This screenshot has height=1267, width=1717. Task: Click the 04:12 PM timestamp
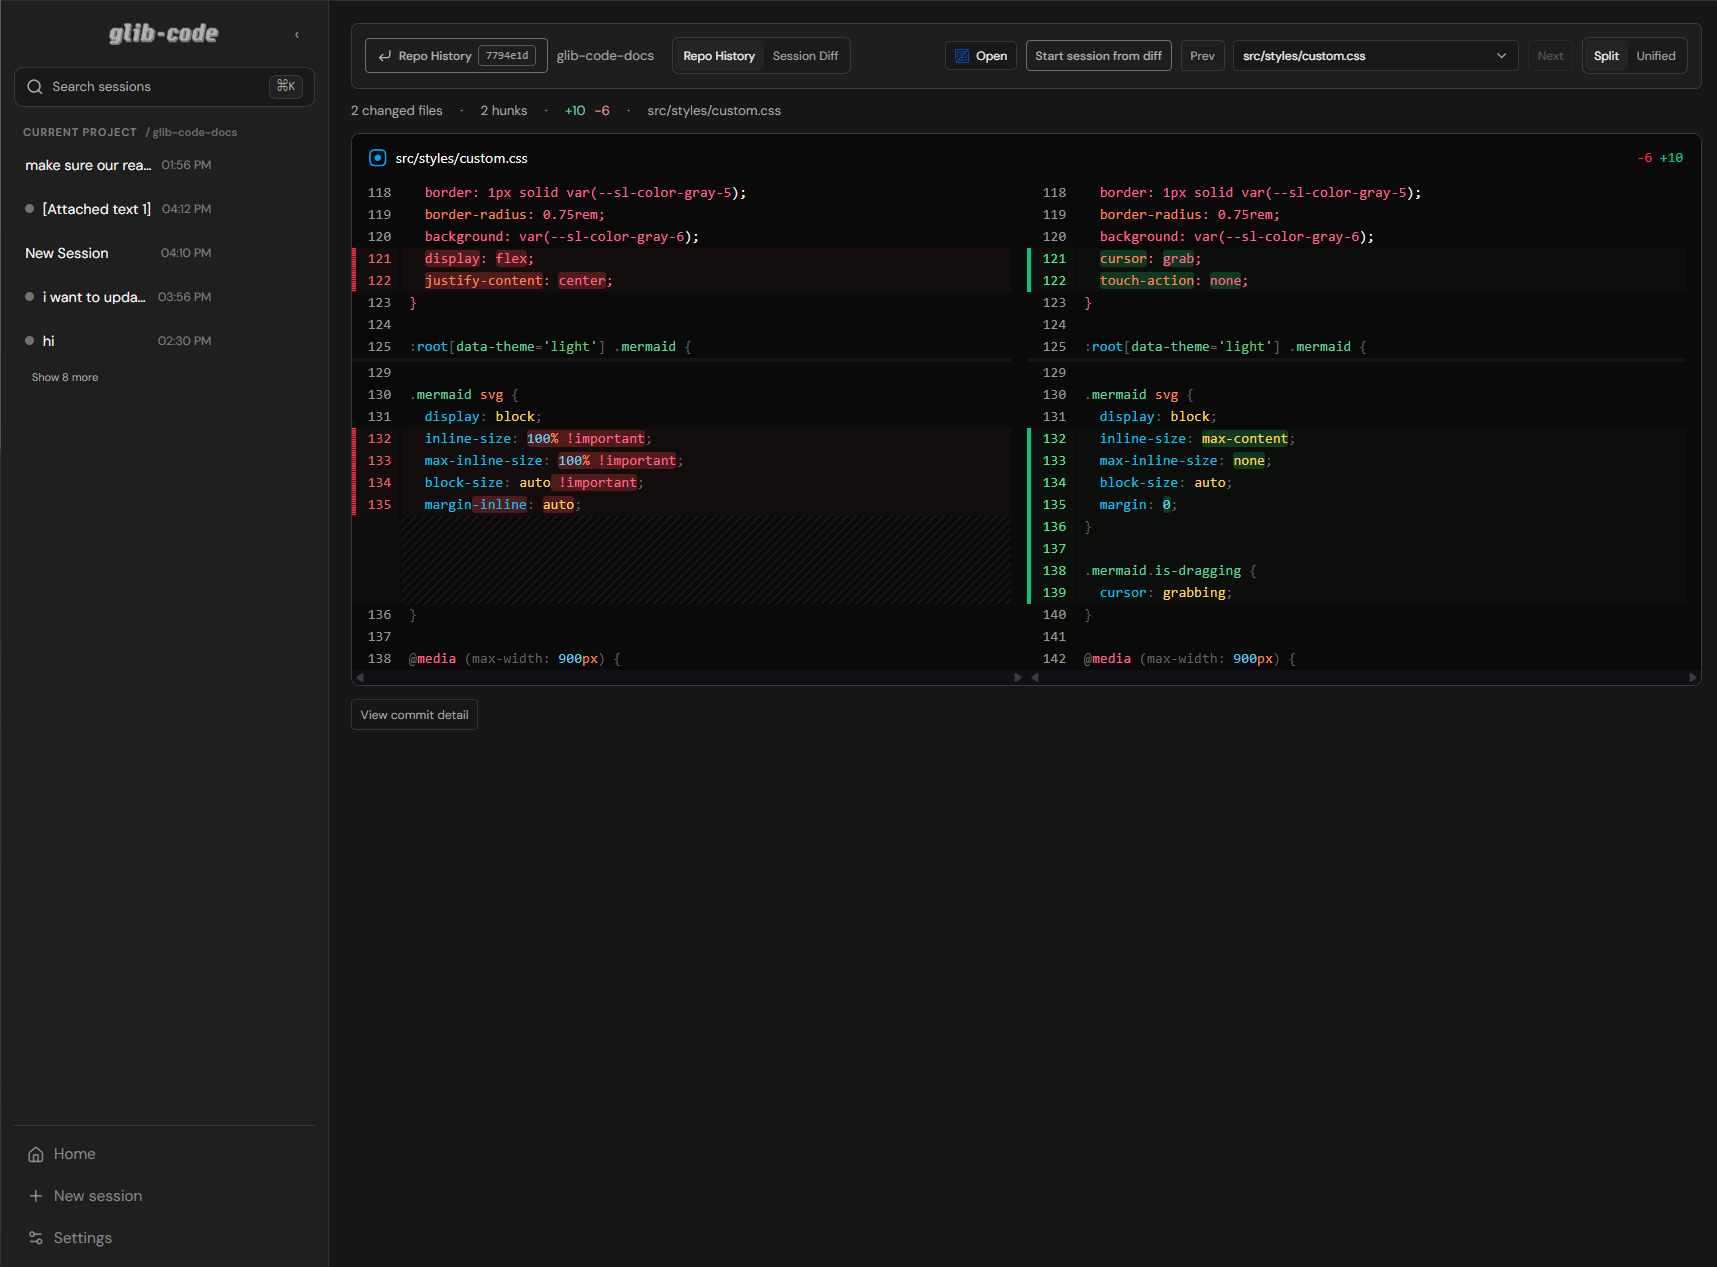[x=186, y=209]
